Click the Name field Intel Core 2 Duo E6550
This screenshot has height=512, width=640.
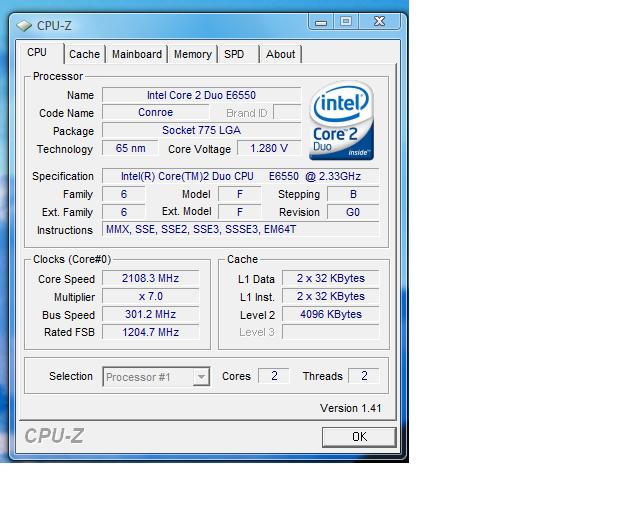coord(201,95)
